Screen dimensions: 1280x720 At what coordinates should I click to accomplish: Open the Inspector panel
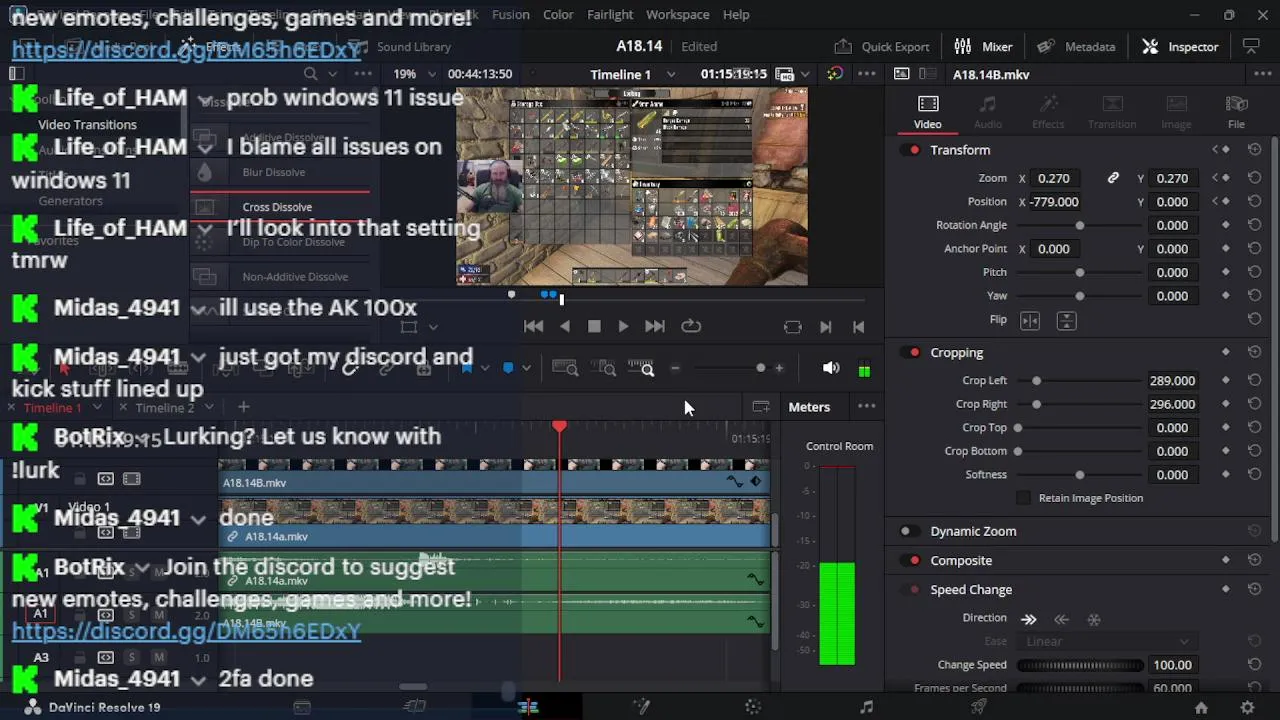point(1181,46)
